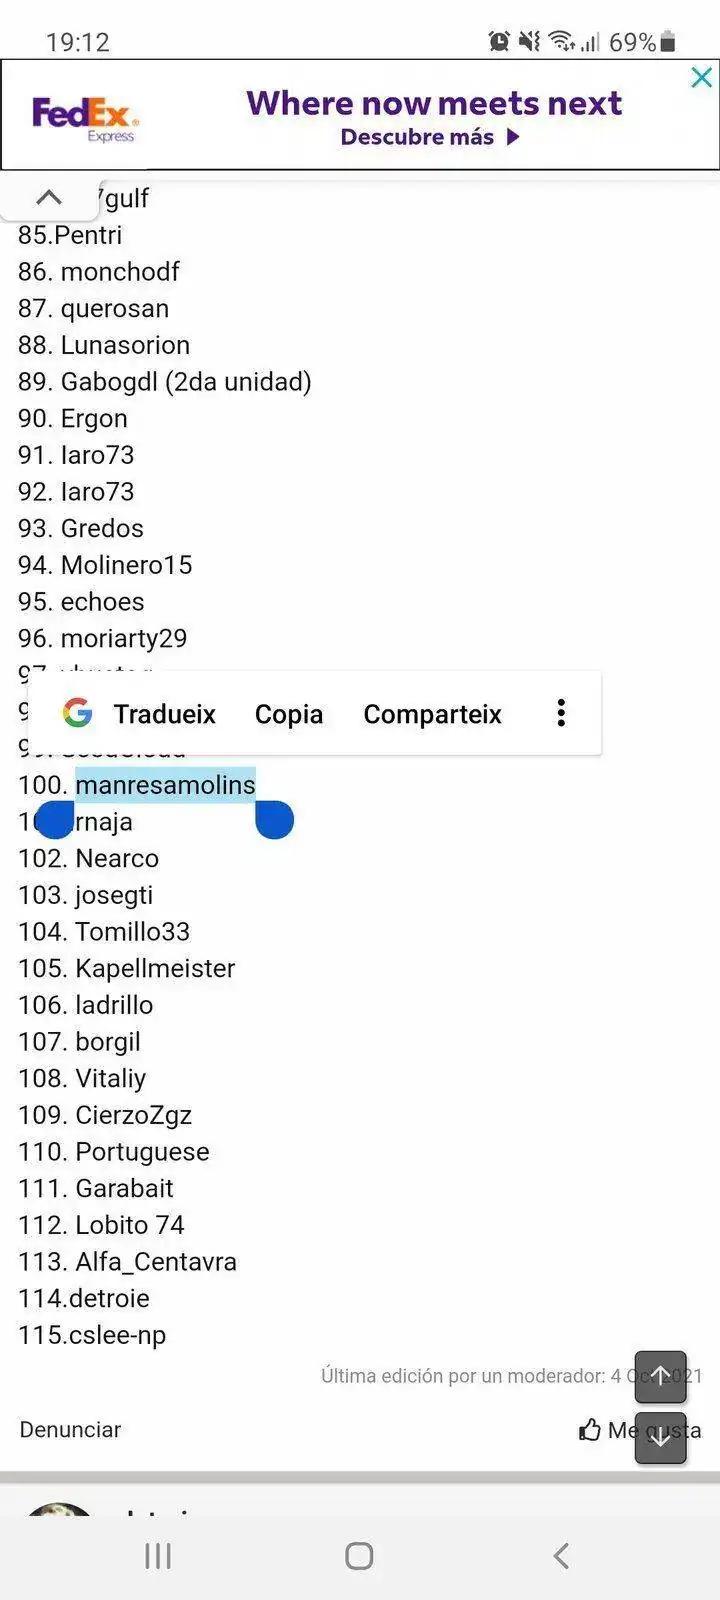This screenshot has height=1600, width=720.
Task: Tap the right text selection handle
Action: tap(274, 820)
